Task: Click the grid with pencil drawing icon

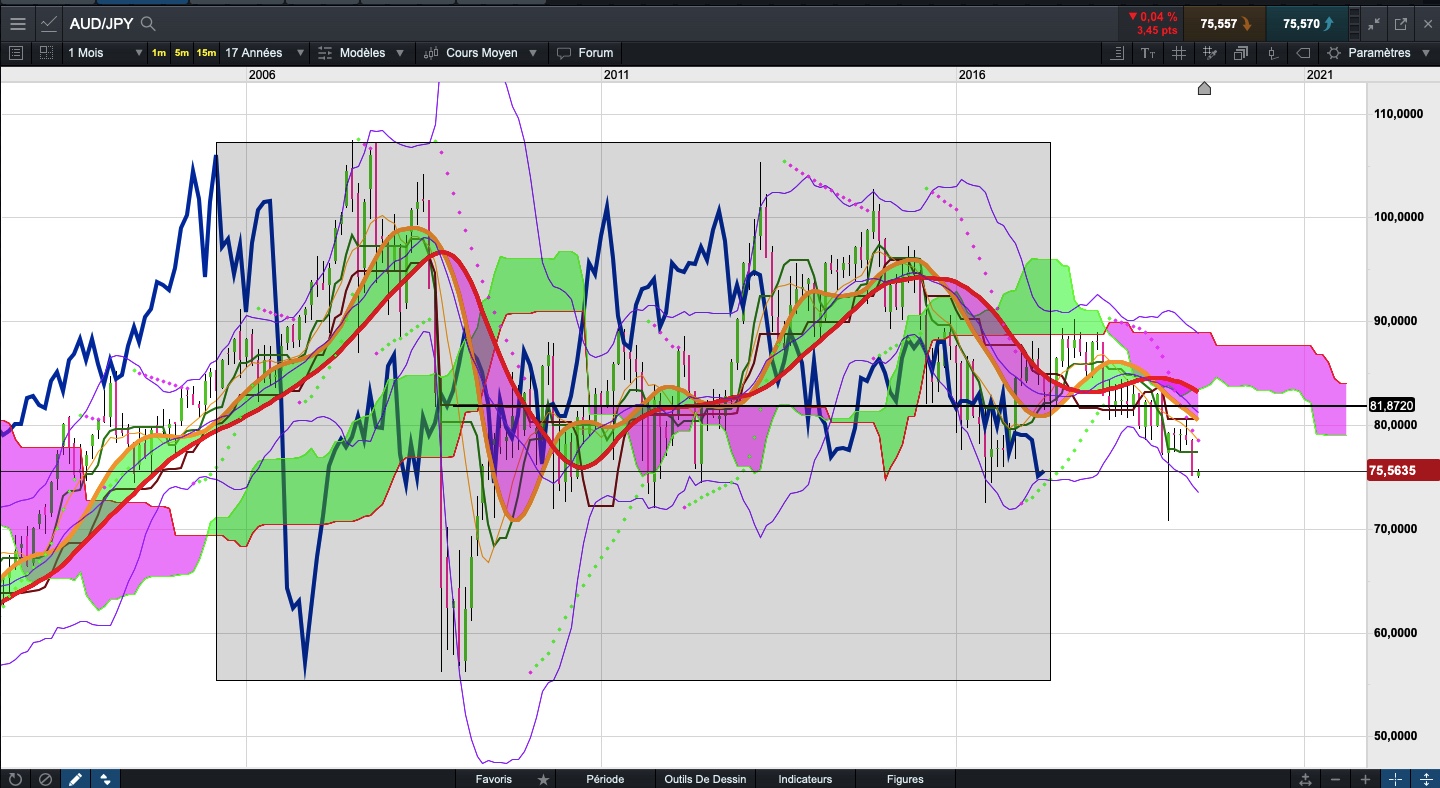Action: [x=1210, y=53]
